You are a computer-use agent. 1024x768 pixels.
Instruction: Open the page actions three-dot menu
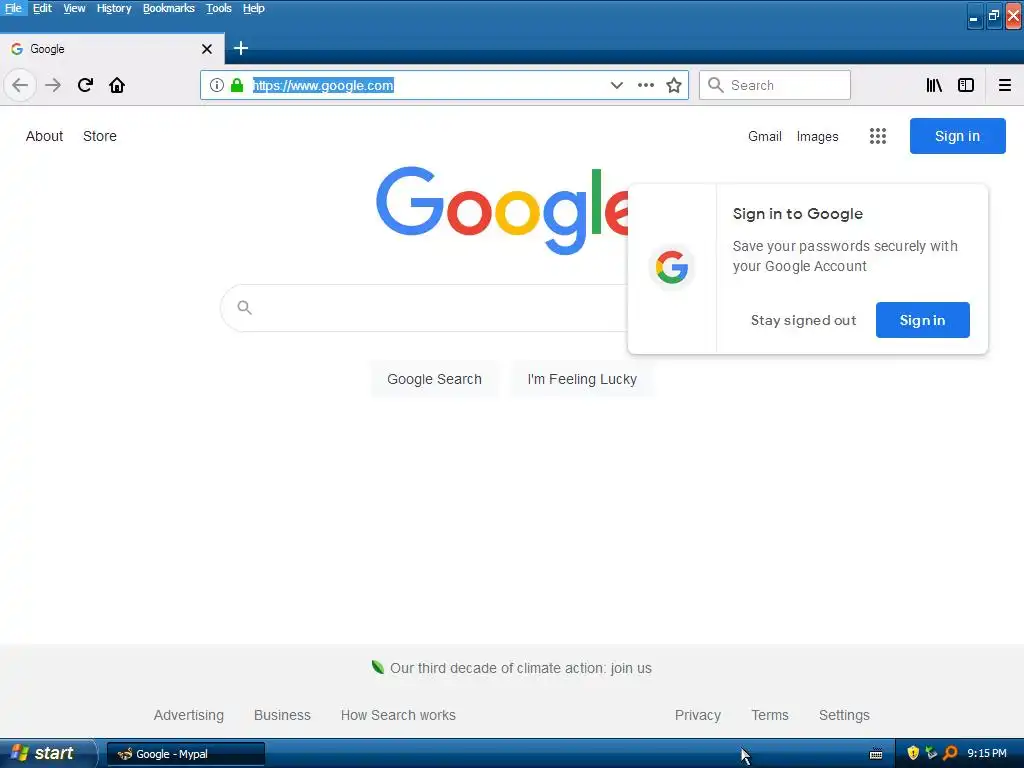(646, 86)
